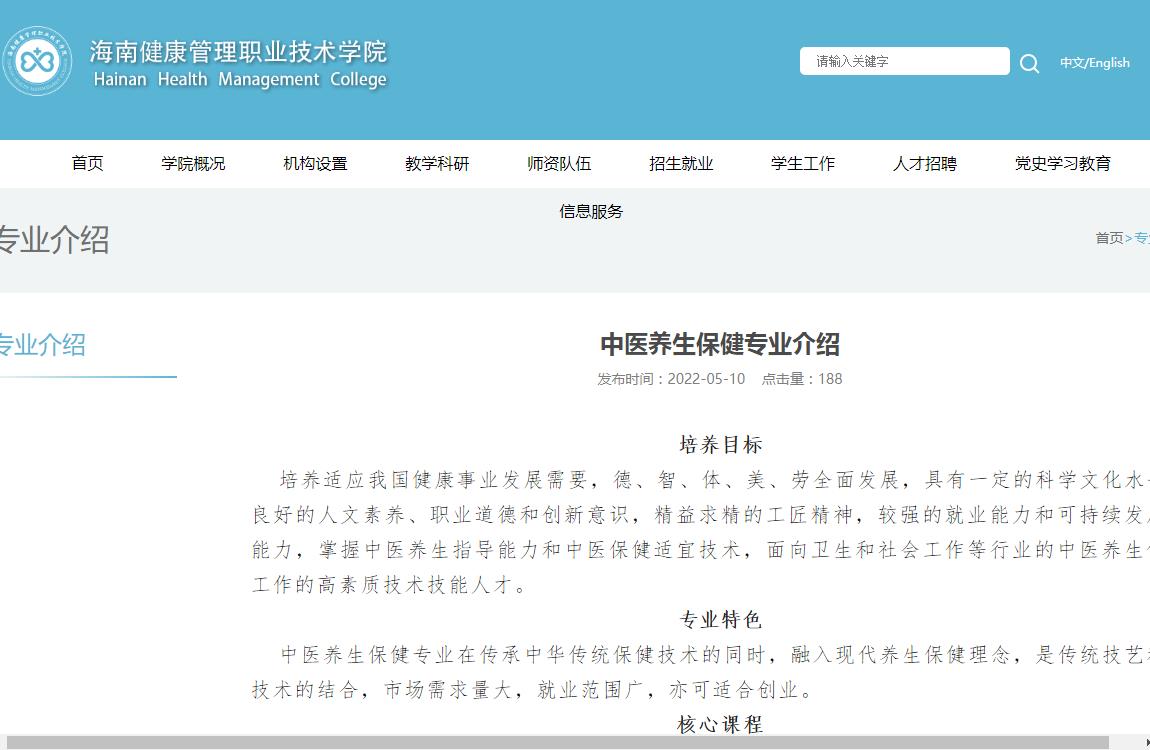The image size is (1150, 750).
Task: Click the college name title 海南健康管理职业技术学院
Action: [x=238, y=51]
